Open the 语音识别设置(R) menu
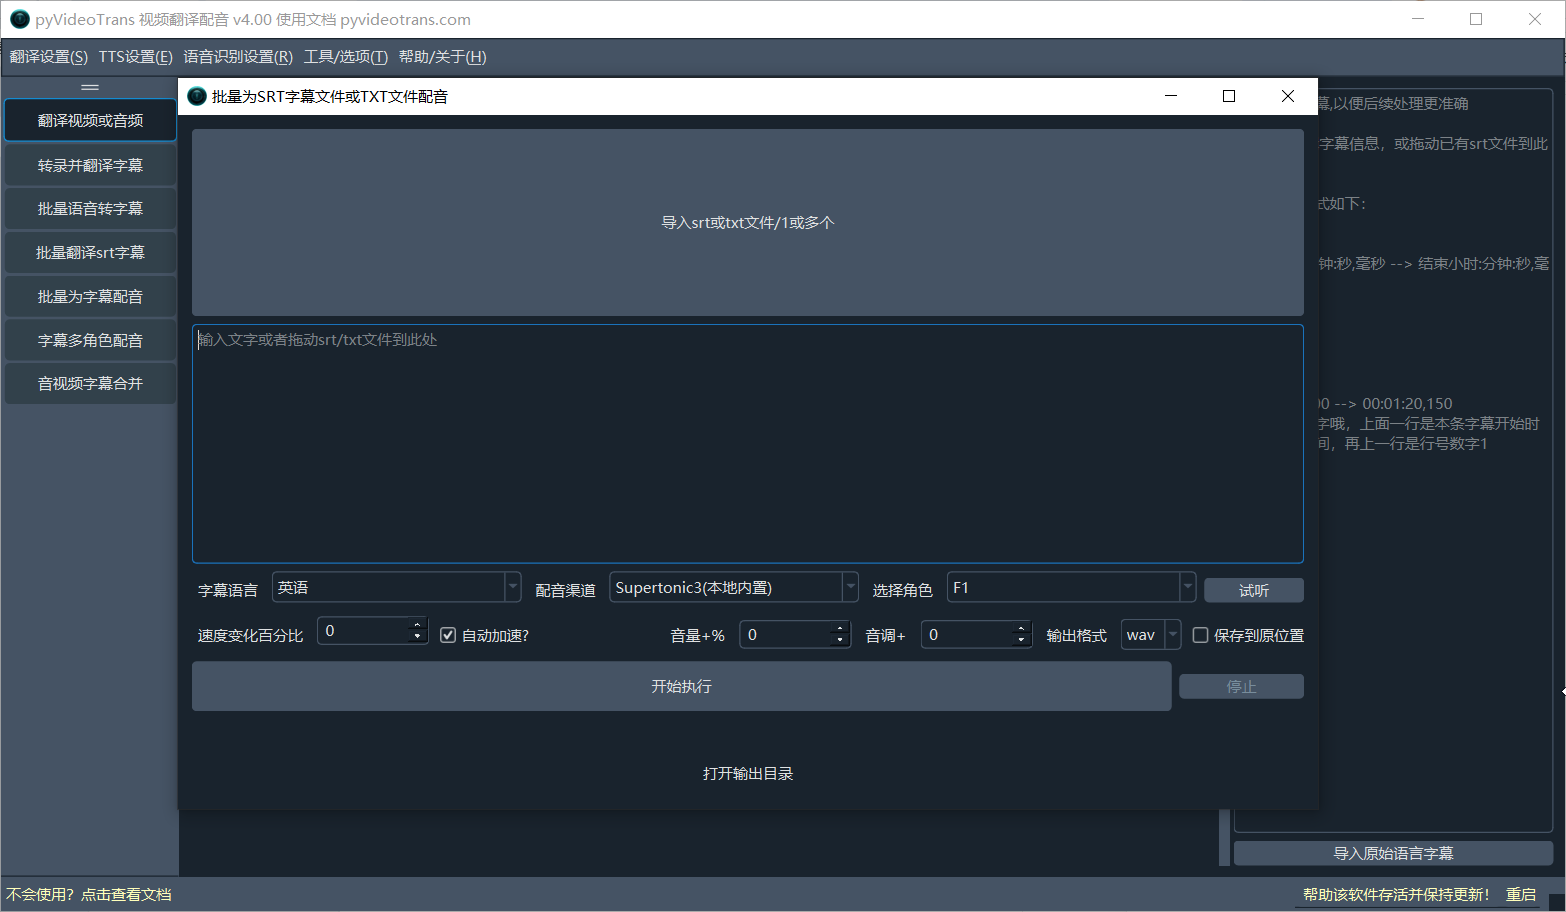Image resolution: width=1566 pixels, height=912 pixels. tap(238, 57)
